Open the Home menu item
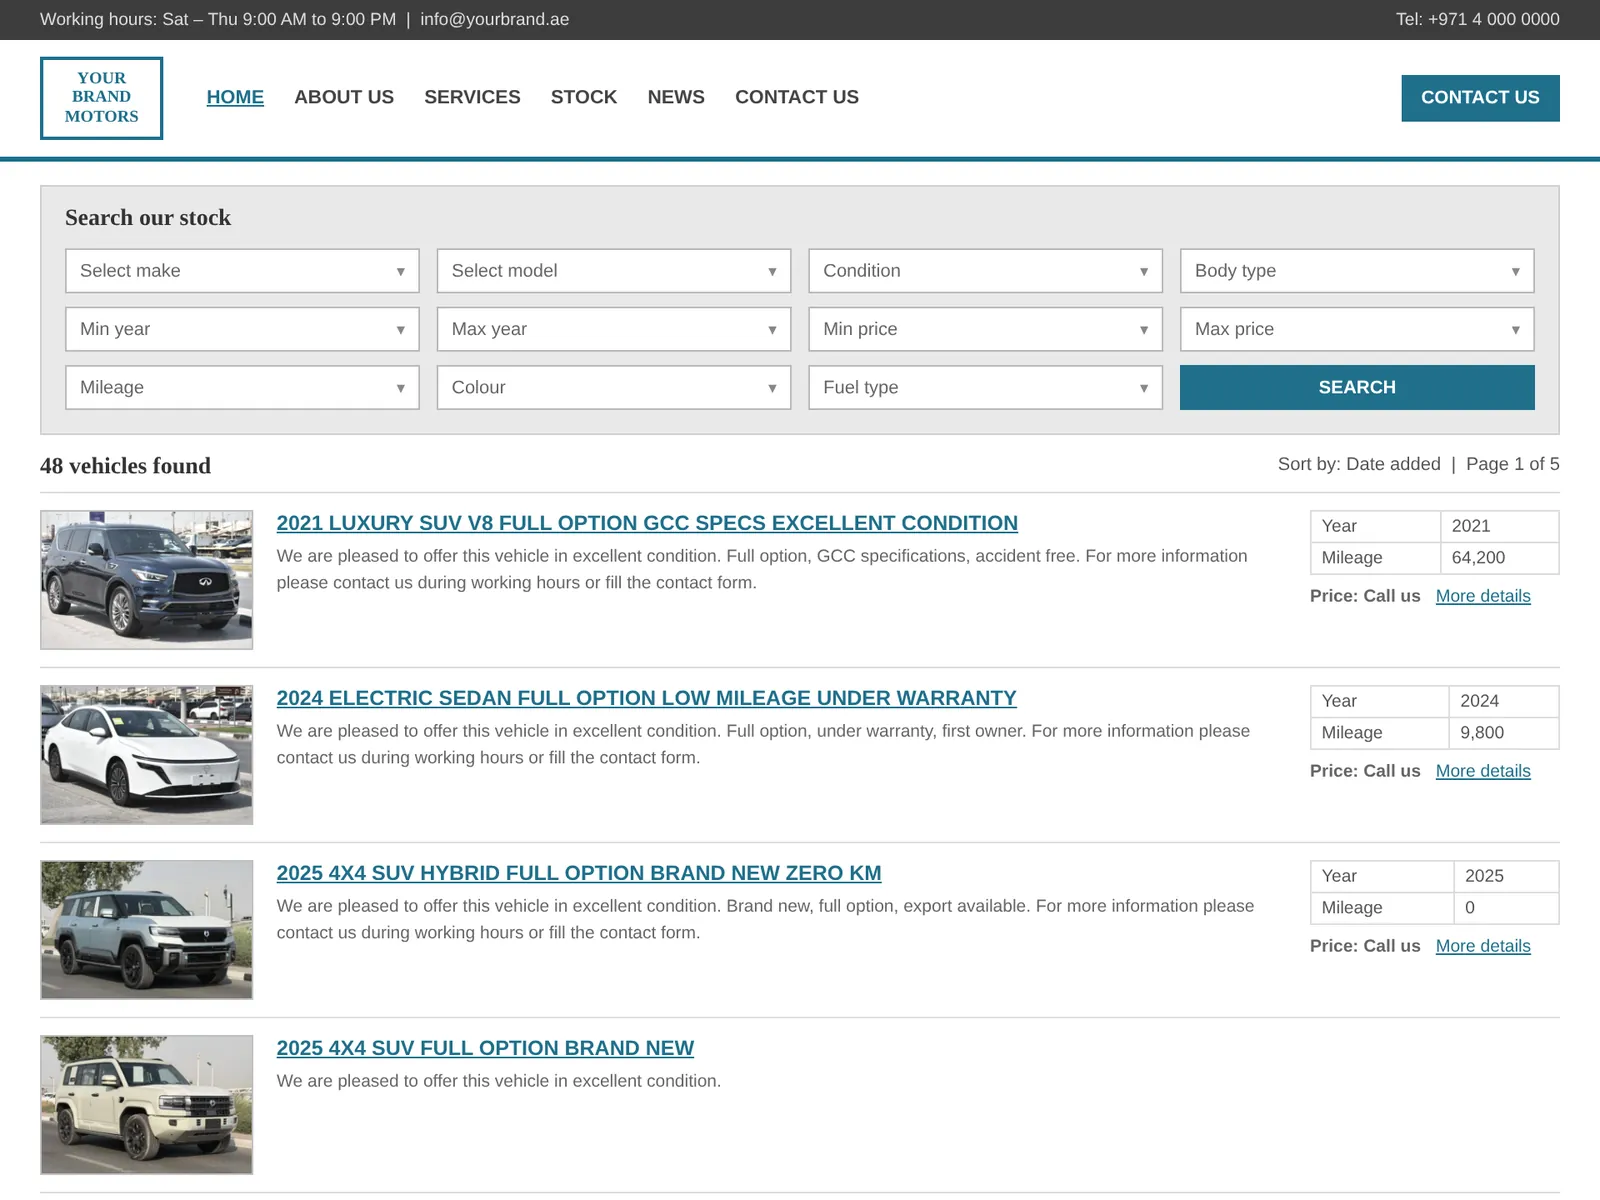Image resolution: width=1600 pixels, height=1200 pixels. 235,97
